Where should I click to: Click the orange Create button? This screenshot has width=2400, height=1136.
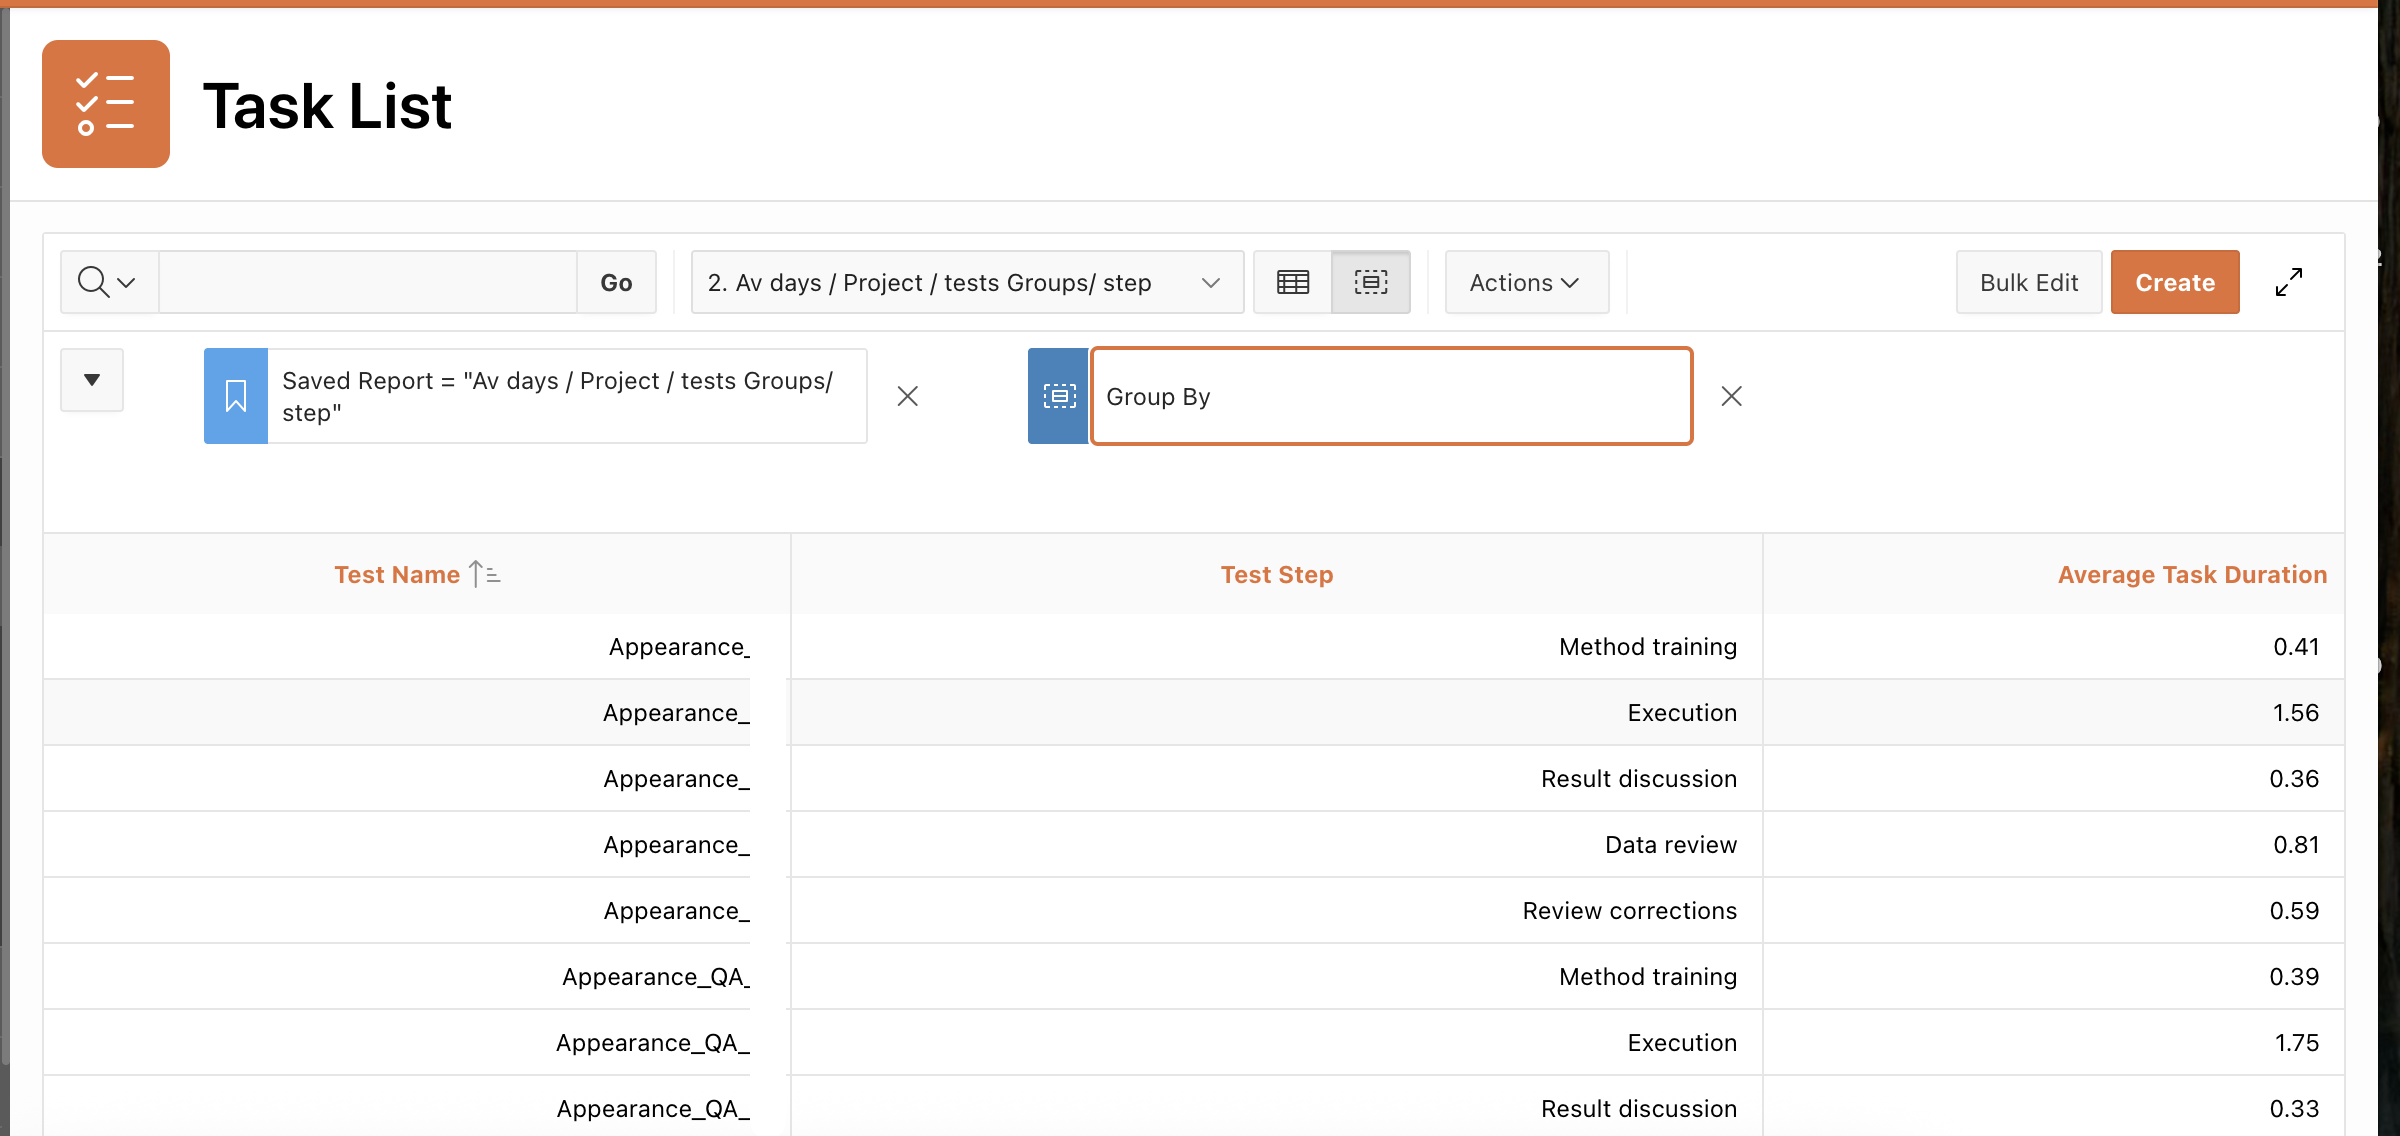click(x=2174, y=283)
